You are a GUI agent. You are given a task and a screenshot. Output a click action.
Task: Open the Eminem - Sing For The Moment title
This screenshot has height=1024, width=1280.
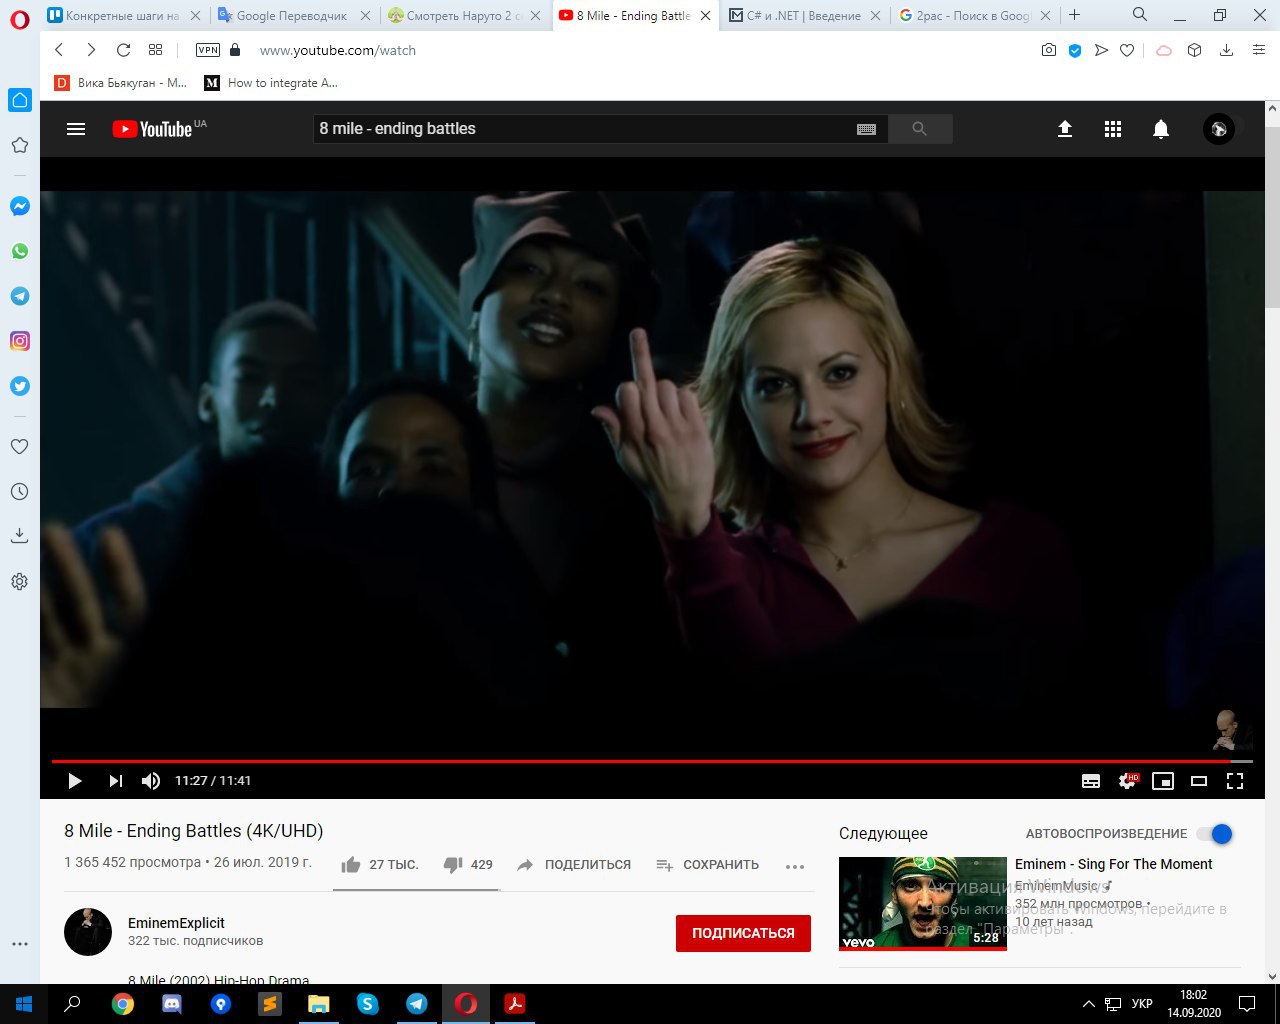pos(1113,864)
